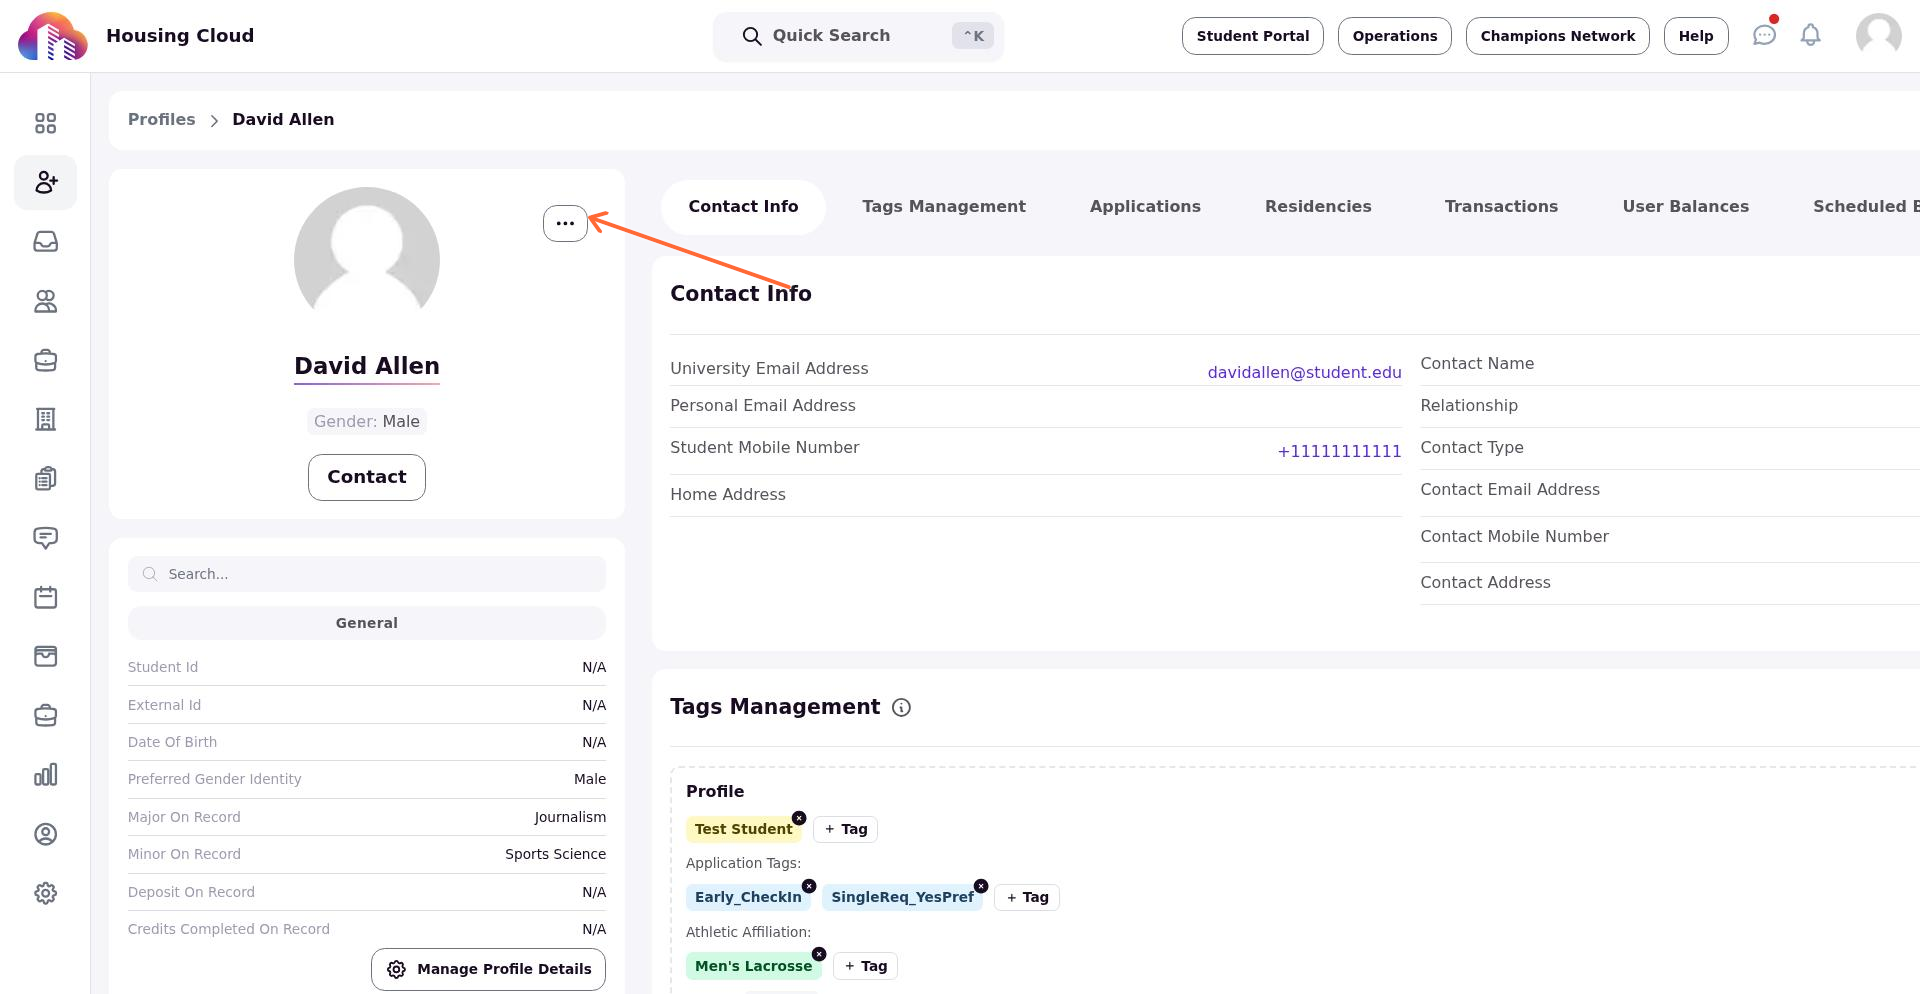Screen dimensions: 1920x994
Task: Open the inbox tray icon in the sidebar
Action: [x=45, y=242]
